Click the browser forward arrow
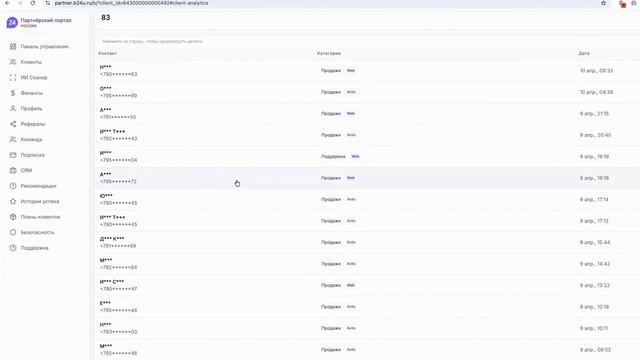 click(20, 3)
